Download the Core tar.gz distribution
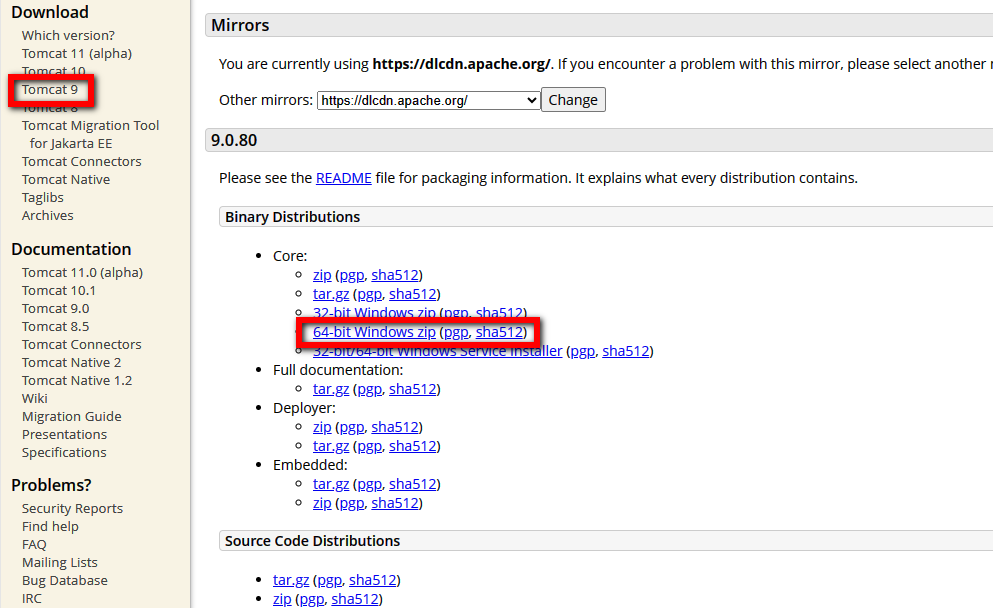This screenshot has height=608, width=993. (x=331, y=294)
